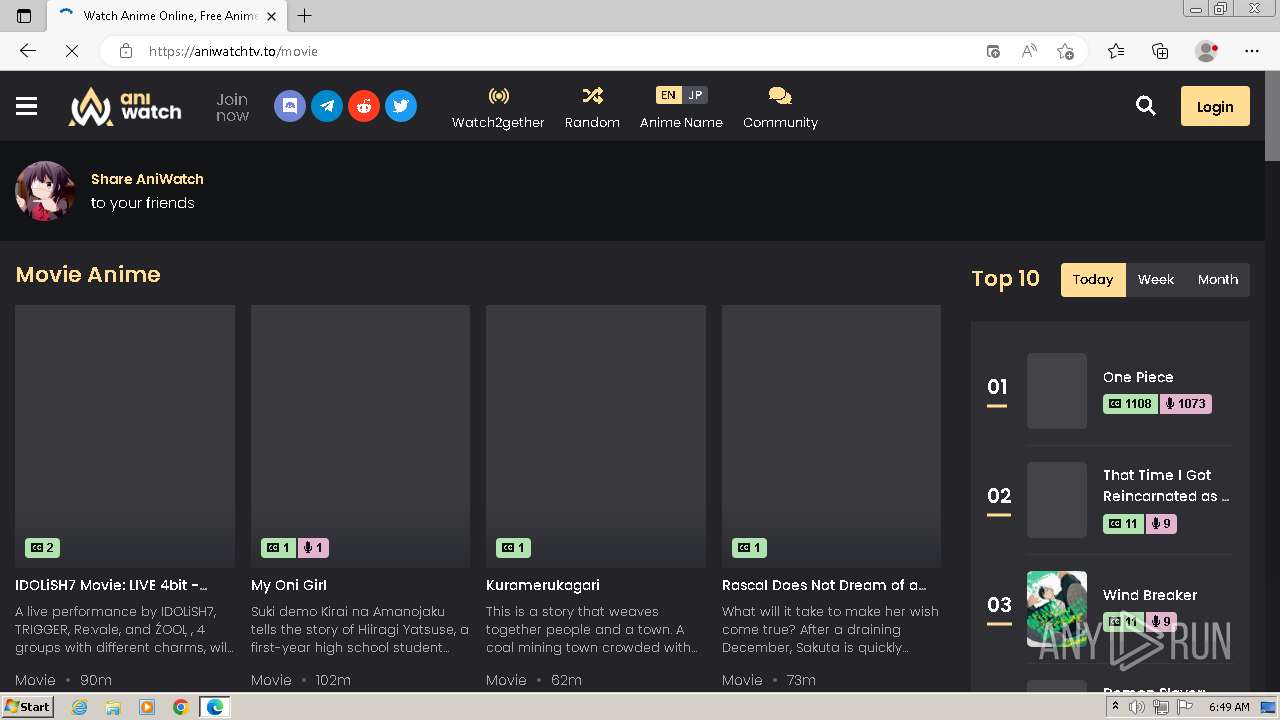1280x720 pixels.
Task: Open the Reddit join icon
Action: coord(364,106)
